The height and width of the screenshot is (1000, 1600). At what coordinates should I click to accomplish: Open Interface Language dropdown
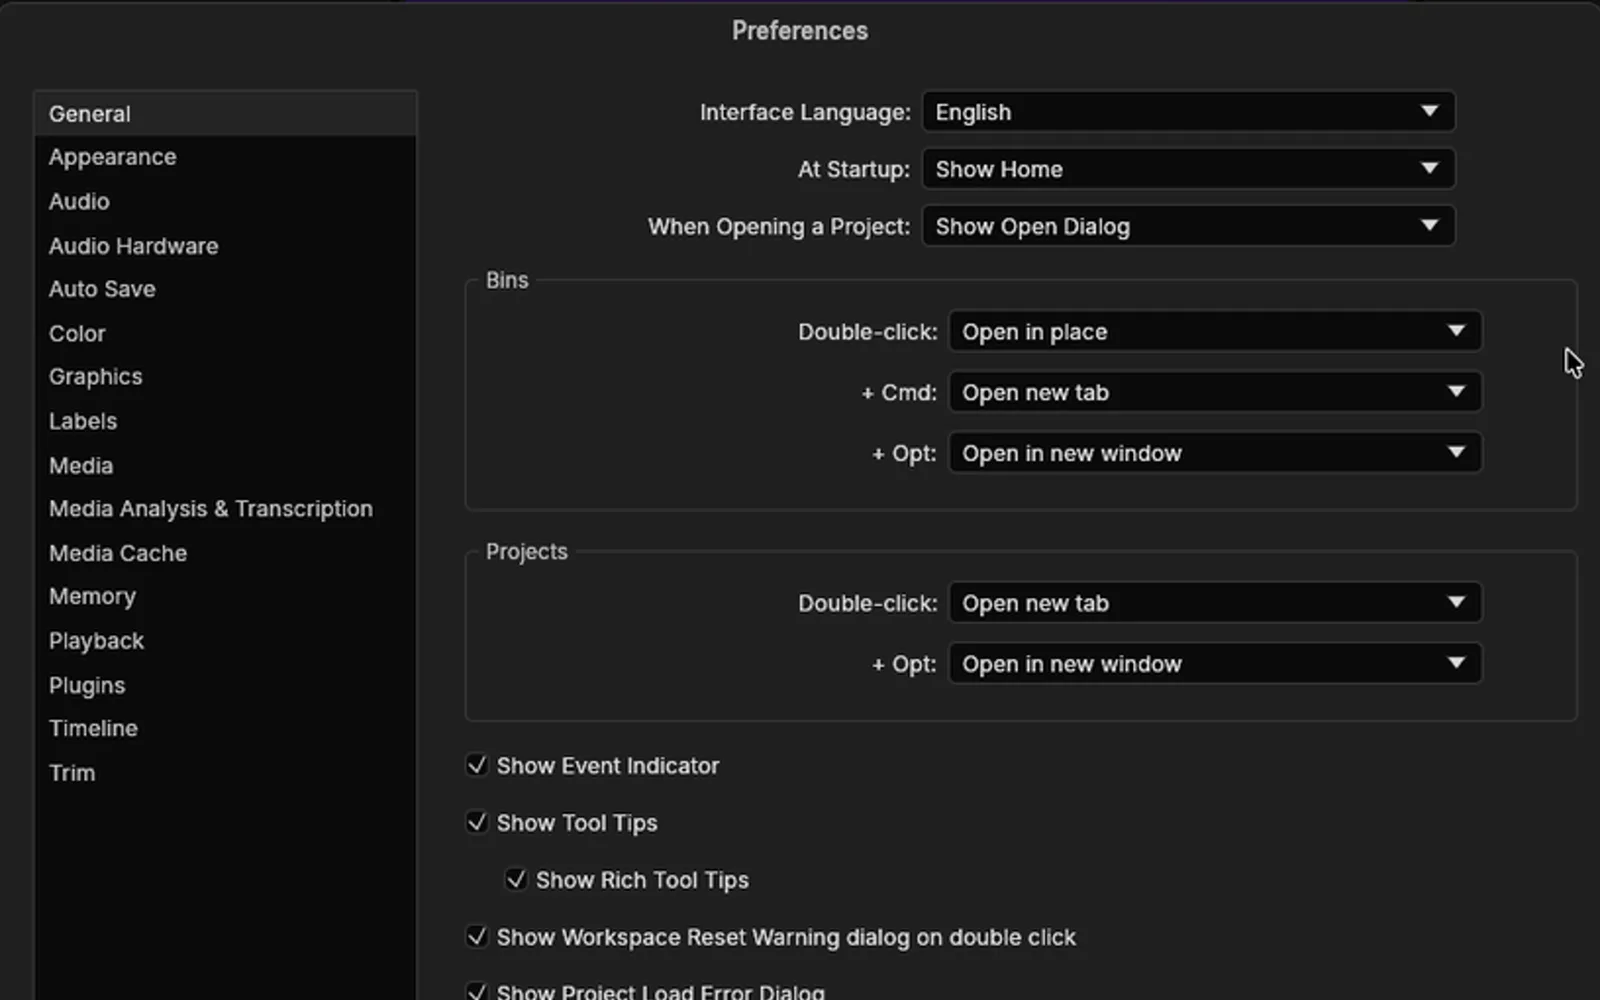point(1188,112)
